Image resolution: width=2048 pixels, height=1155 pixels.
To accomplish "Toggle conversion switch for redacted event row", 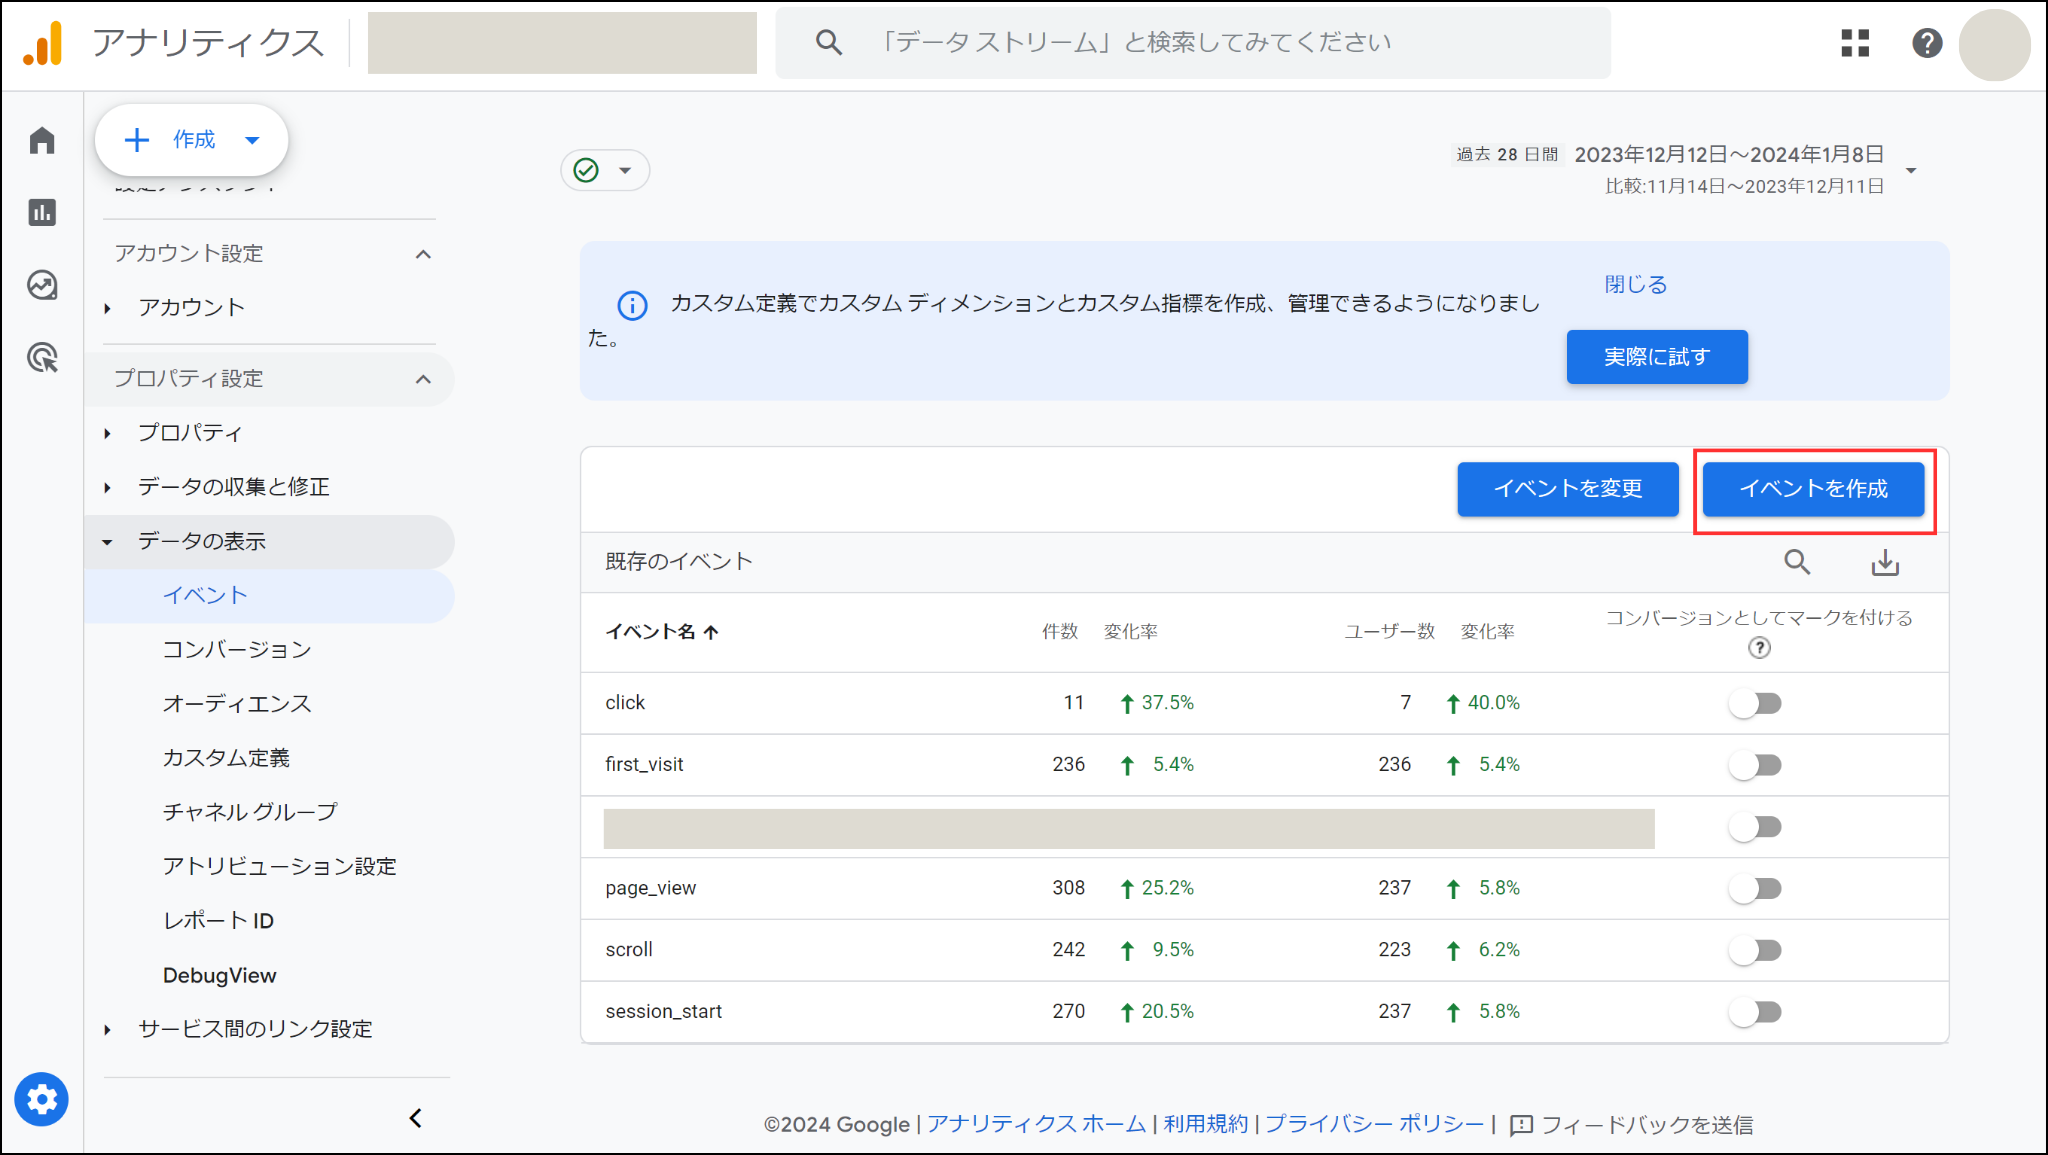I will click(1755, 827).
